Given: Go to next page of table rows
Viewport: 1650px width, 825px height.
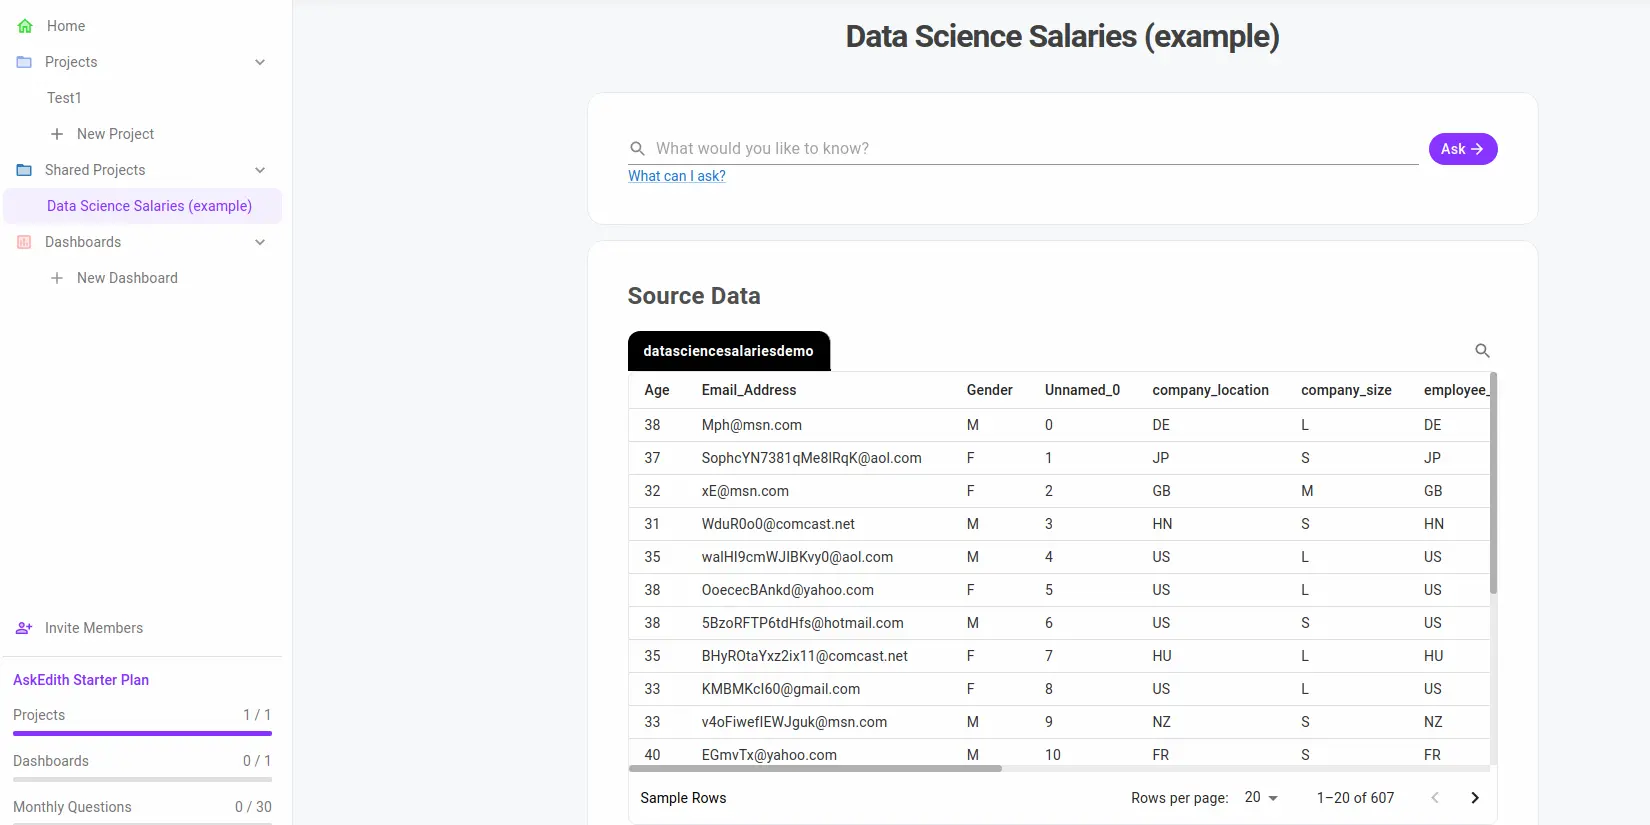Looking at the screenshot, I should pyautogui.click(x=1474, y=798).
